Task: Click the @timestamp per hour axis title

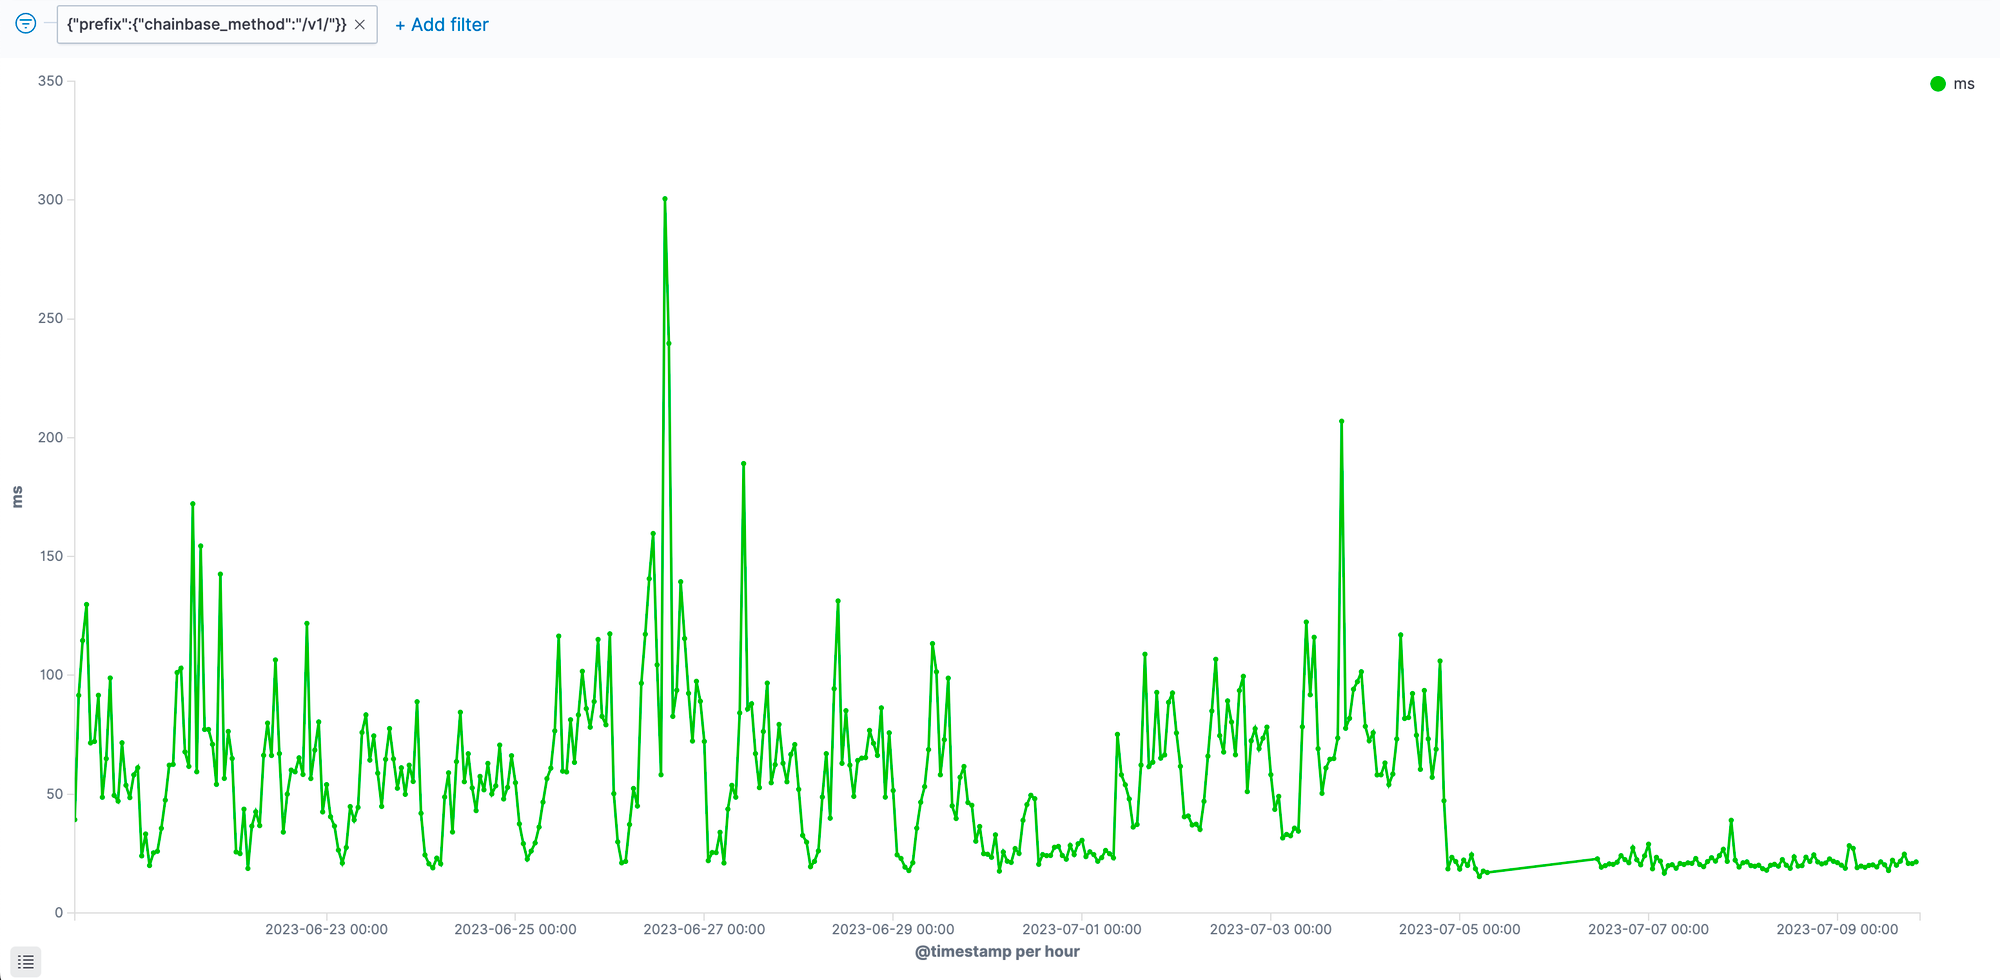Action: click(x=997, y=952)
